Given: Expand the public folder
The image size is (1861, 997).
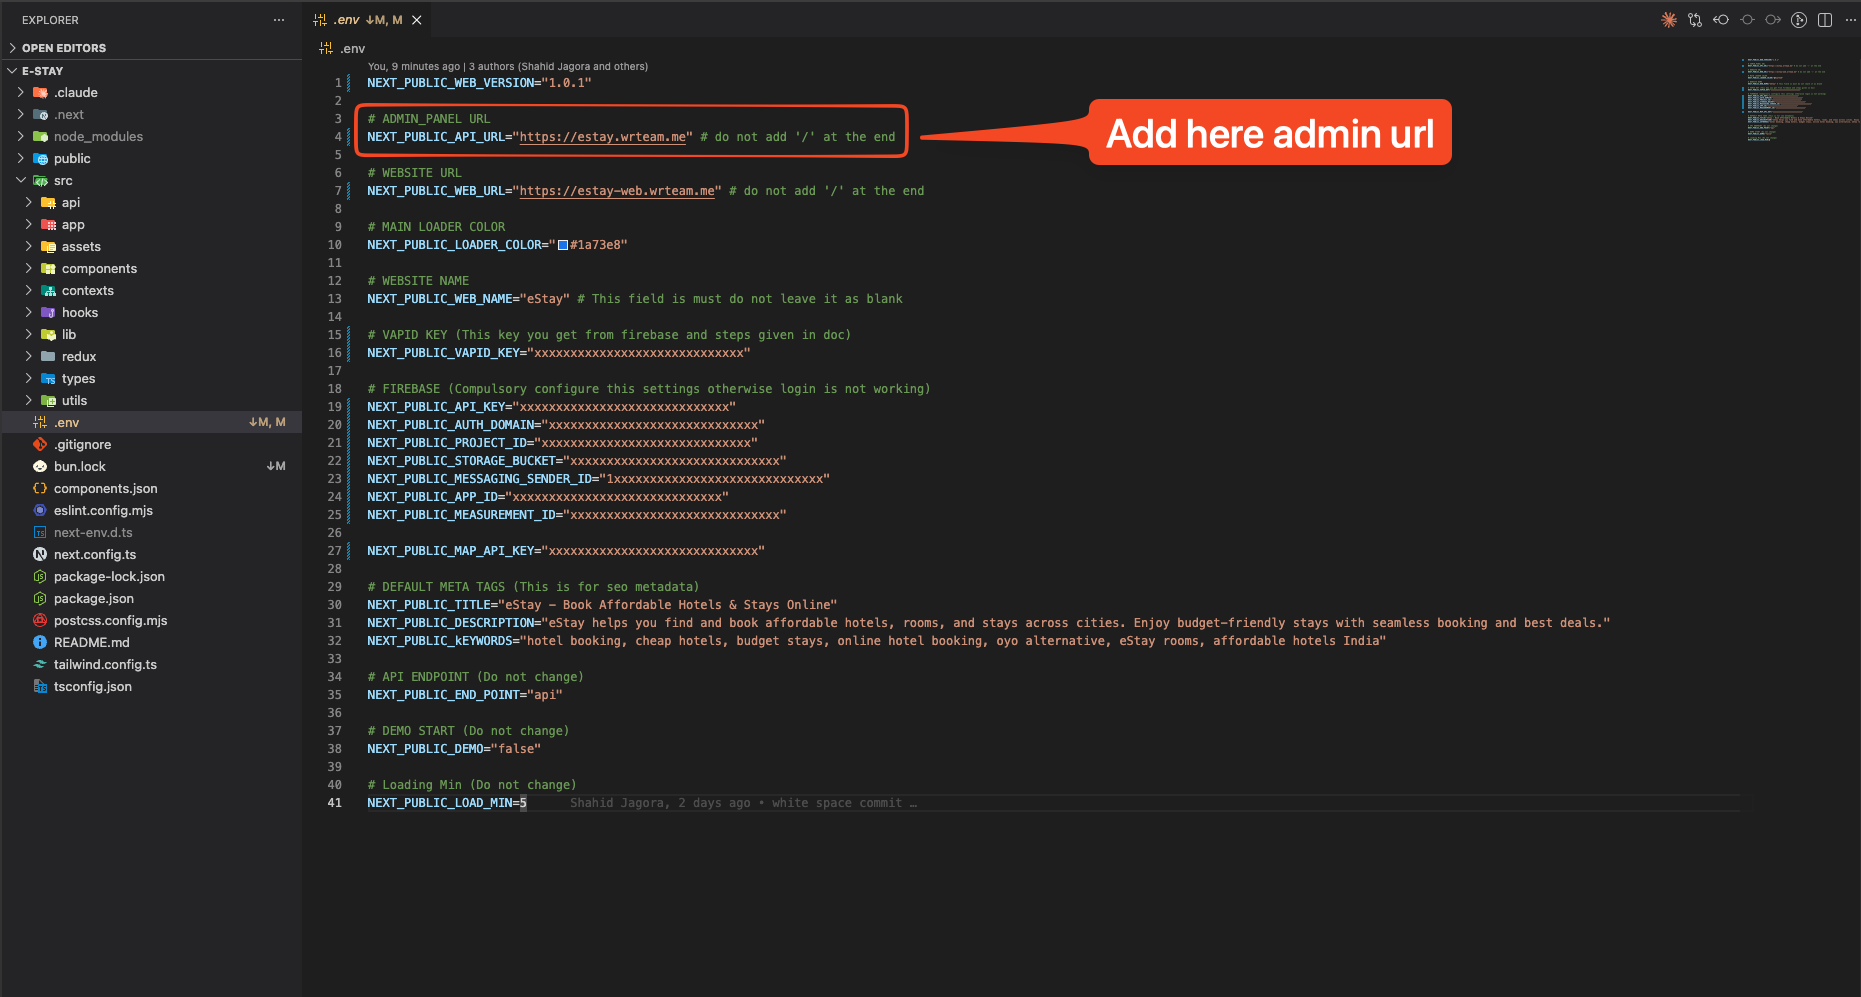Looking at the screenshot, I should (x=72, y=158).
